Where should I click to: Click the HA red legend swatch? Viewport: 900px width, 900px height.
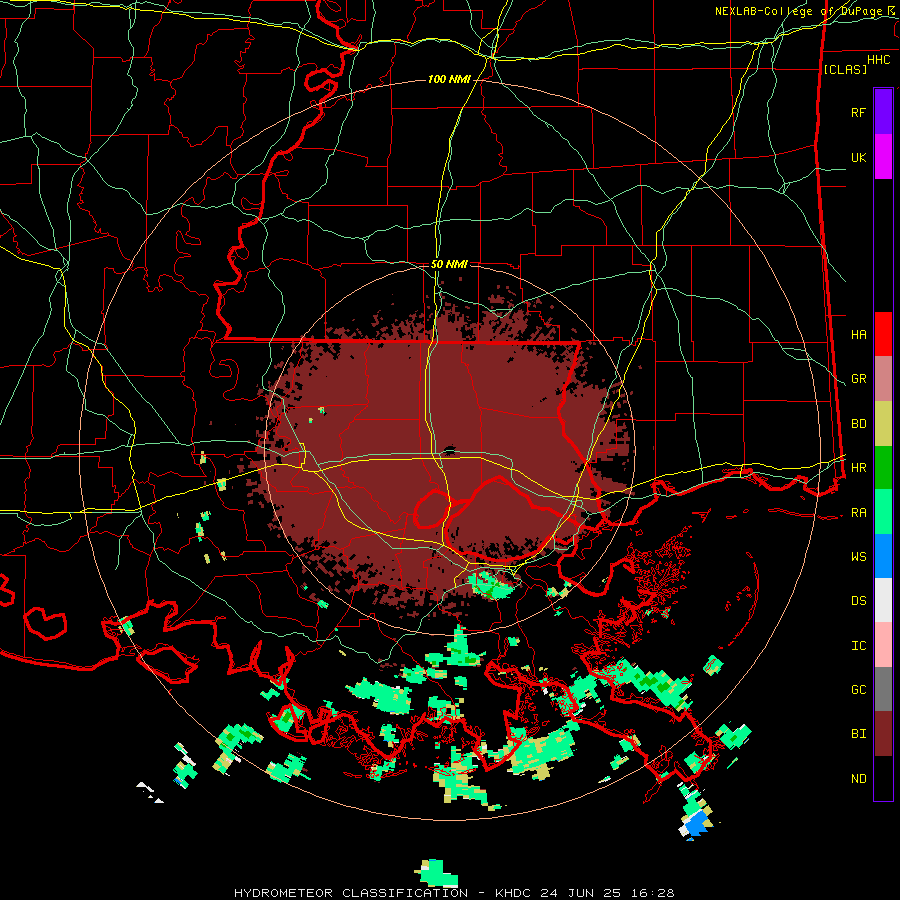click(883, 334)
